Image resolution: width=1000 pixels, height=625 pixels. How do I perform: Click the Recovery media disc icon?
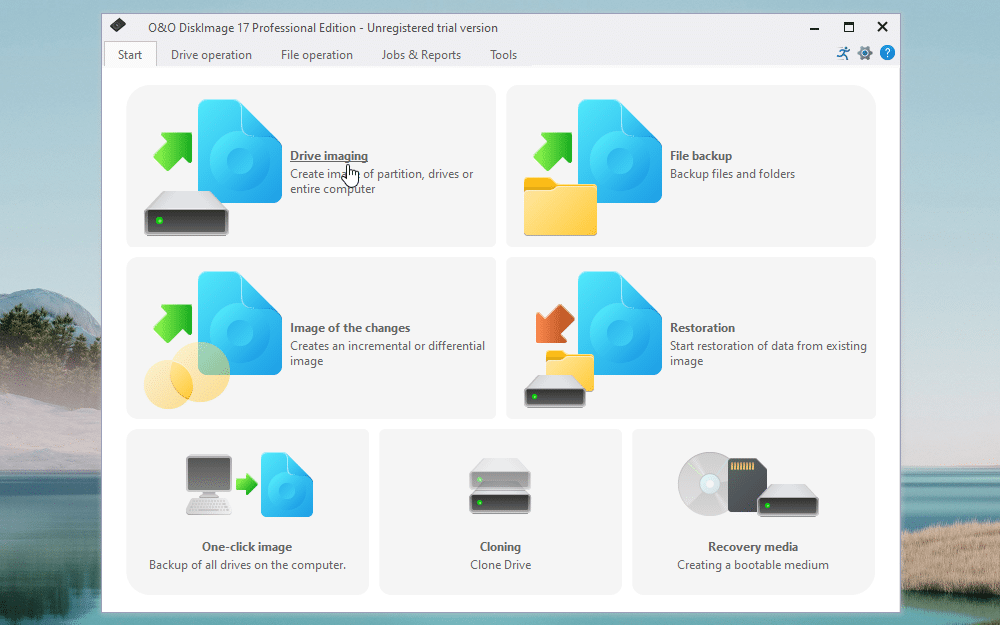[x=710, y=483]
